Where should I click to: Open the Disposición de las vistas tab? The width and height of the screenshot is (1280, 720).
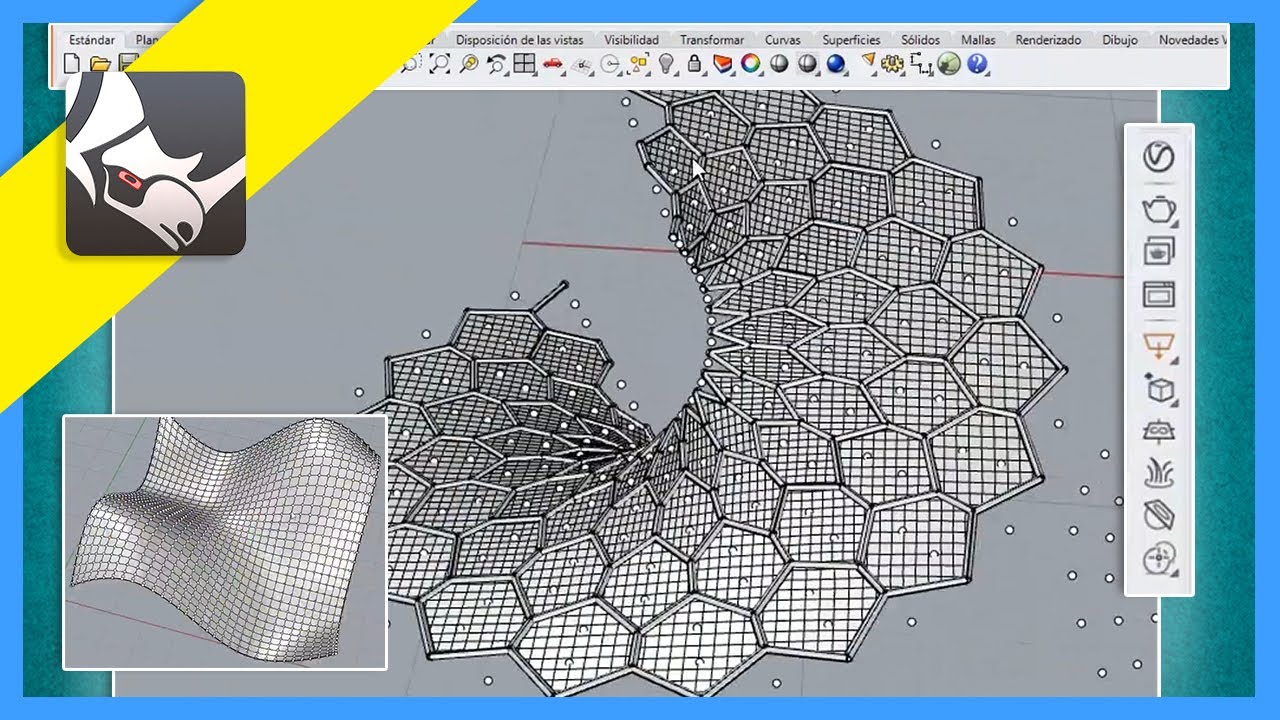(x=519, y=40)
